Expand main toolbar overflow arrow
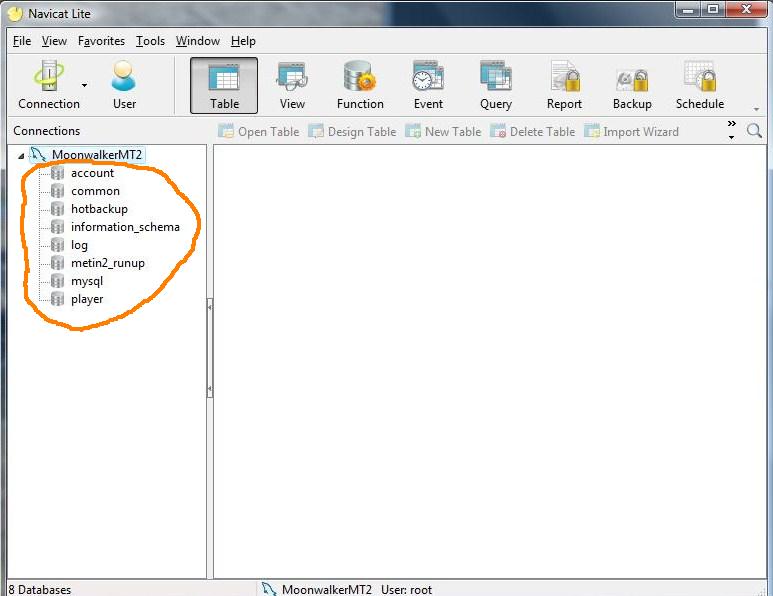The height and width of the screenshot is (596, 773). 756,109
